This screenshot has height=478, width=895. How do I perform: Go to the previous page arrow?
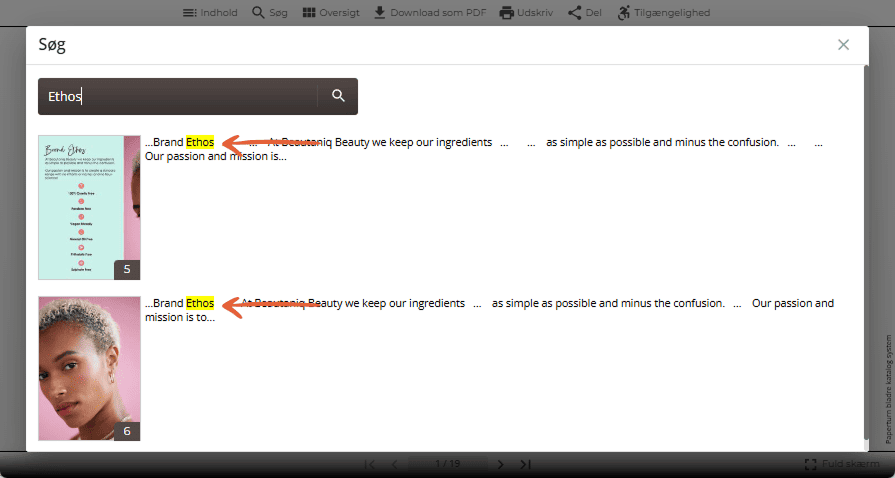[x=394, y=464]
